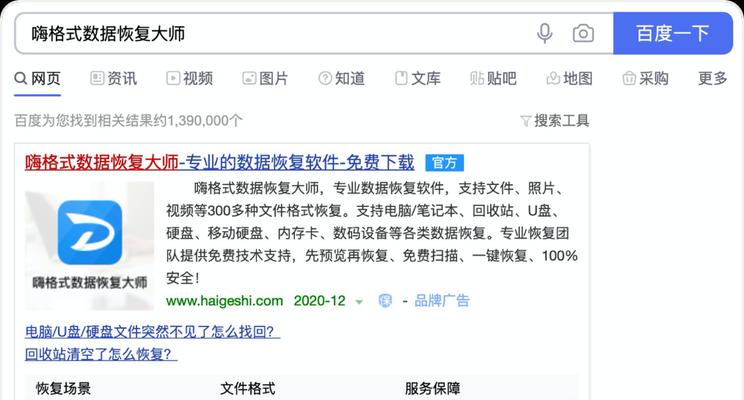Visit the www.haigeshi.com URL link
Image resolution: width=744 pixels, height=400 pixels.
pyautogui.click(x=224, y=301)
